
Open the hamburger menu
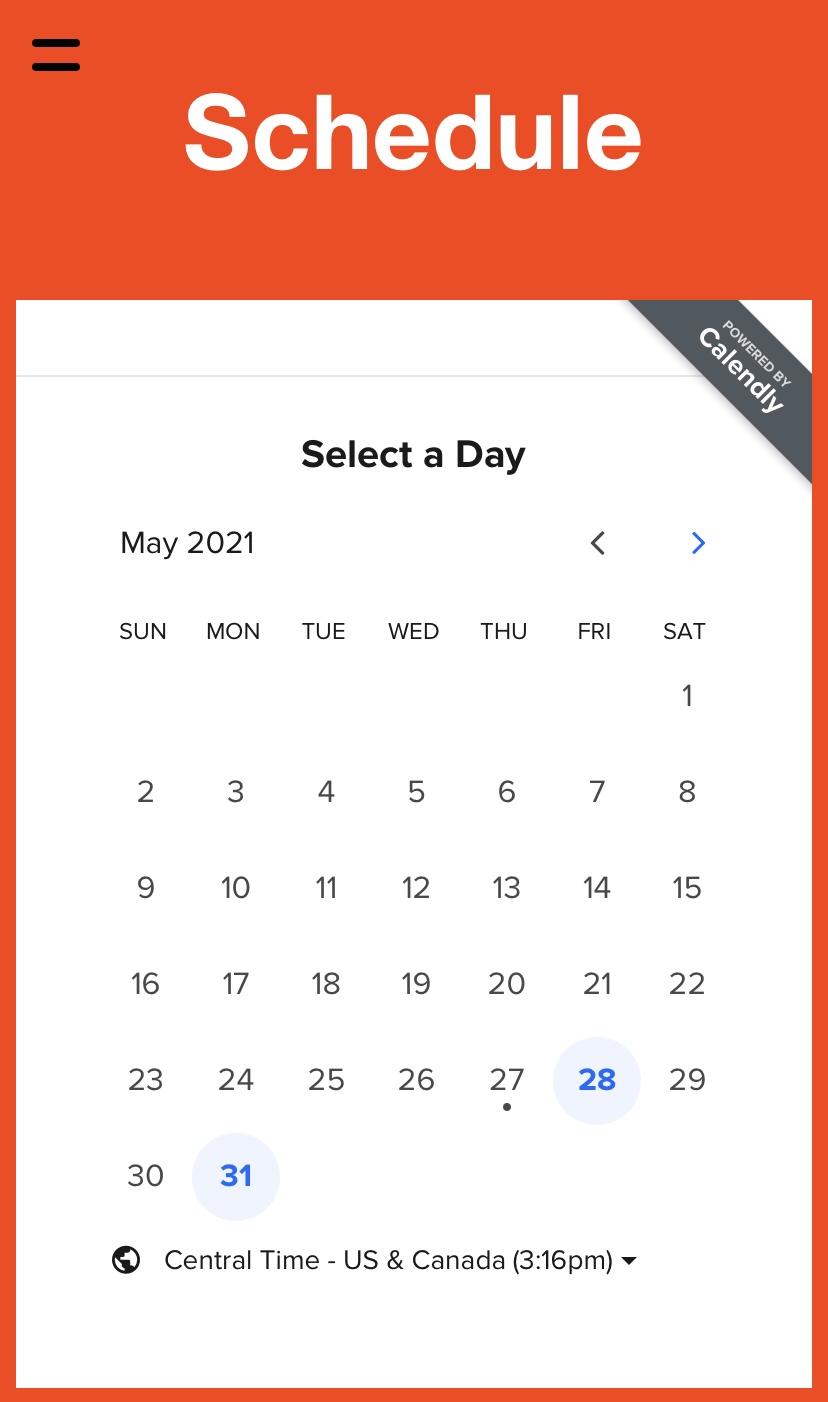point(56,55)
